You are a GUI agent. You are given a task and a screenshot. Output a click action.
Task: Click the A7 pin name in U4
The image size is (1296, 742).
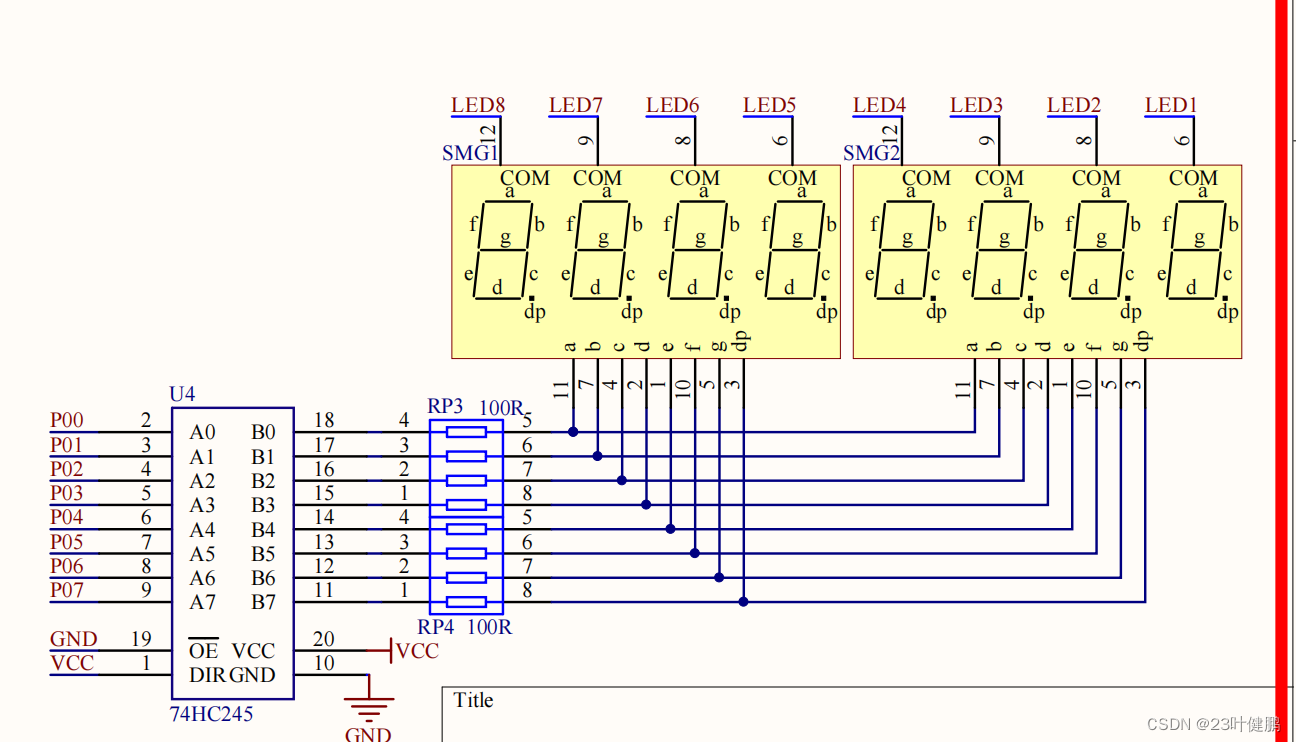(203, 602)
